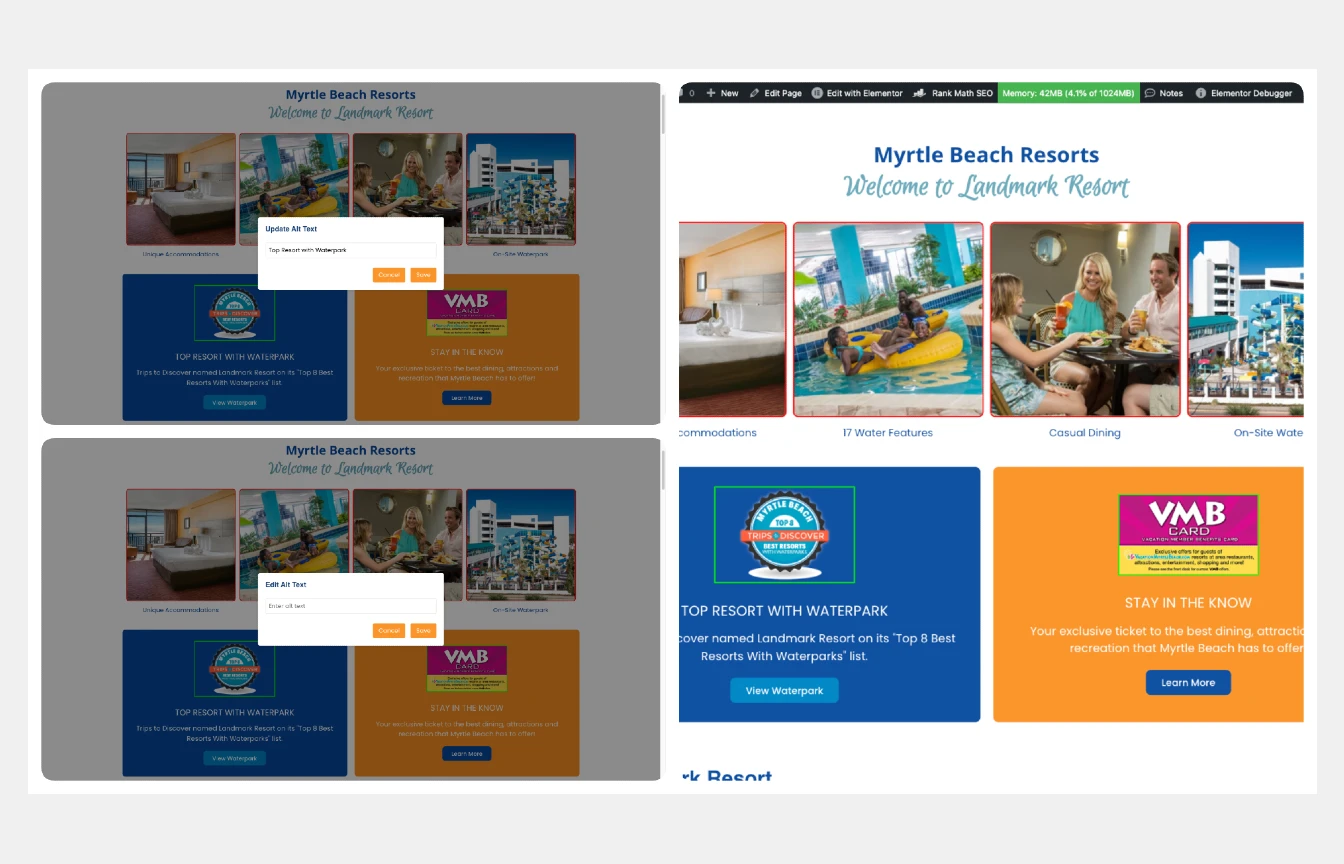
Task: Save in the Edit Alt Text dialog
Action: click(423, 631)
